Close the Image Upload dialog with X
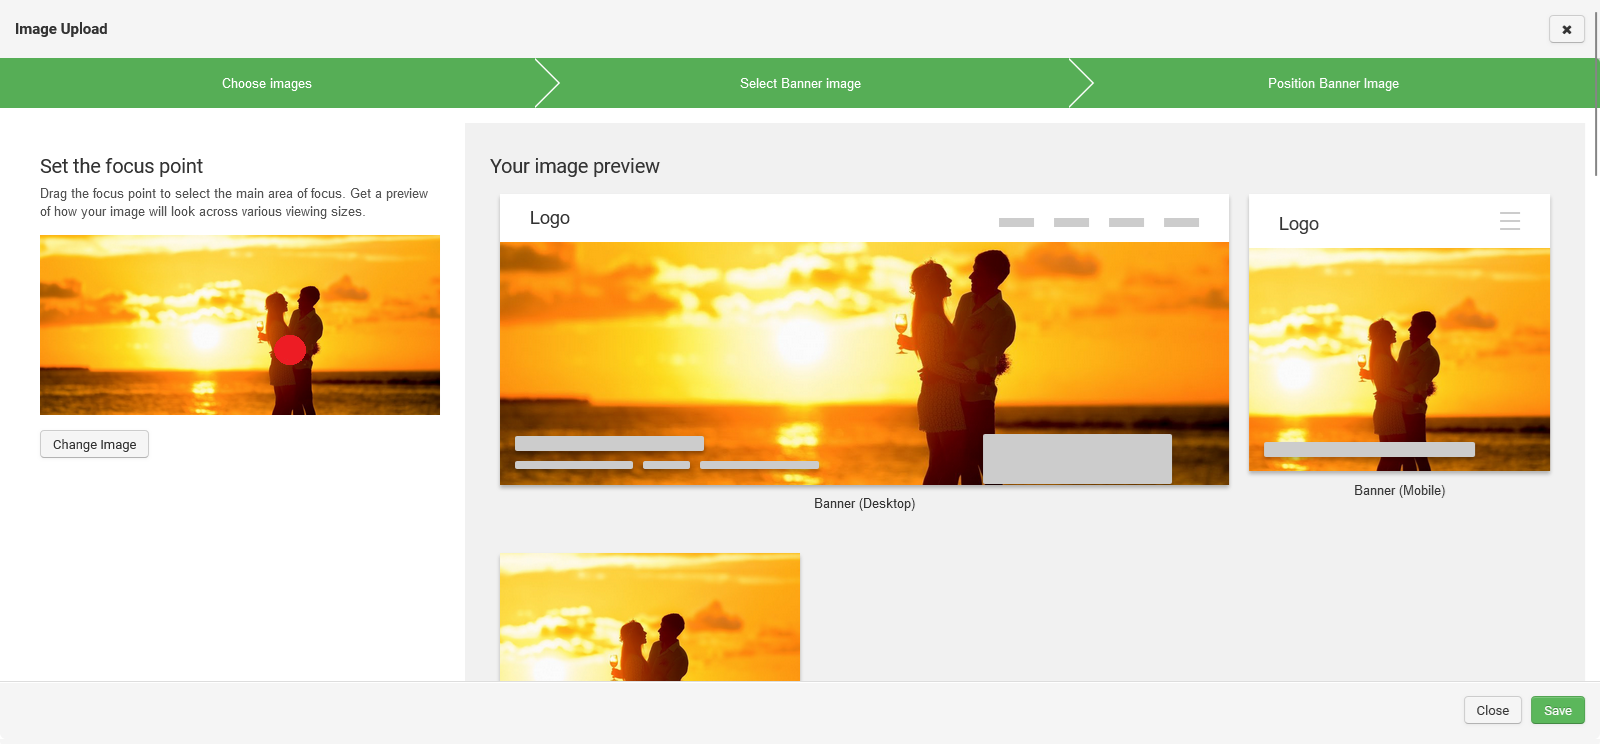The width and height of the screenshot is (1600, 744). pos(1566,29)
